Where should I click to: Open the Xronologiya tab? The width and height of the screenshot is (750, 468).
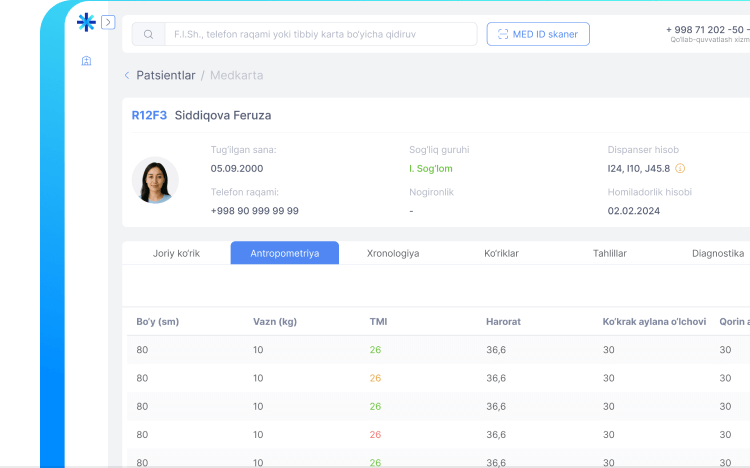393,253
